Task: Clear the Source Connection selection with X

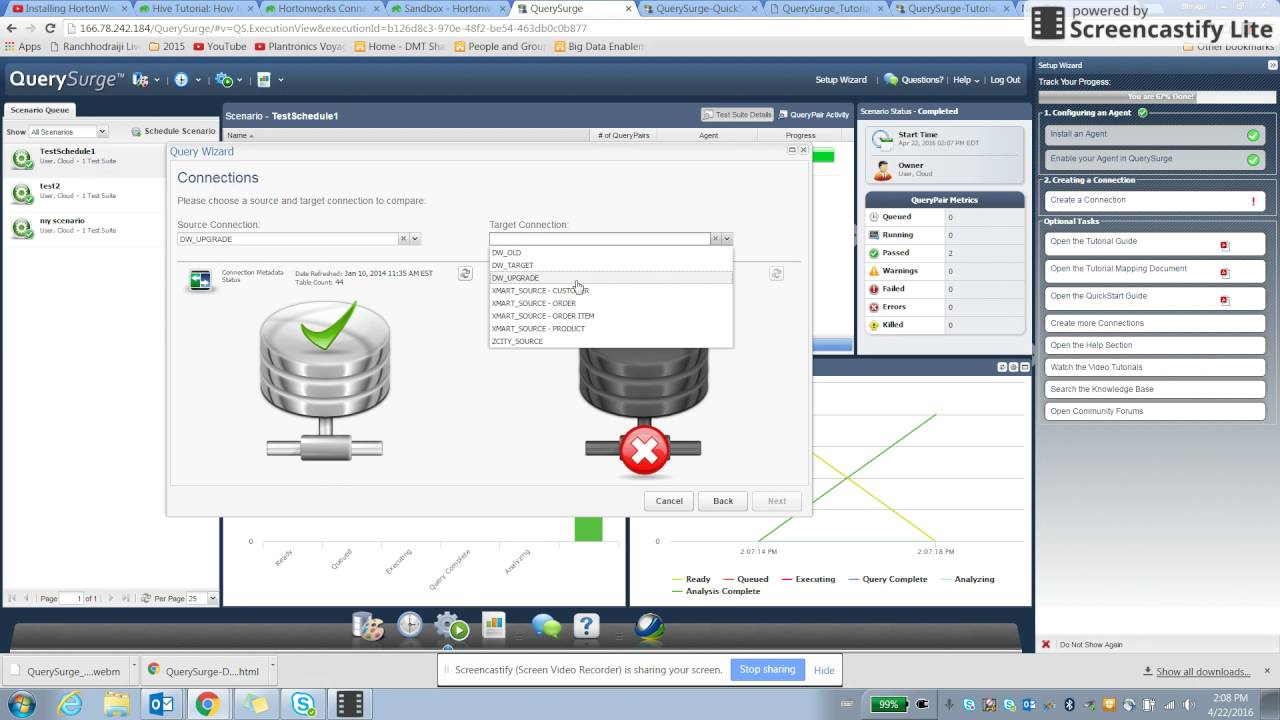Action: click(403, 239)
